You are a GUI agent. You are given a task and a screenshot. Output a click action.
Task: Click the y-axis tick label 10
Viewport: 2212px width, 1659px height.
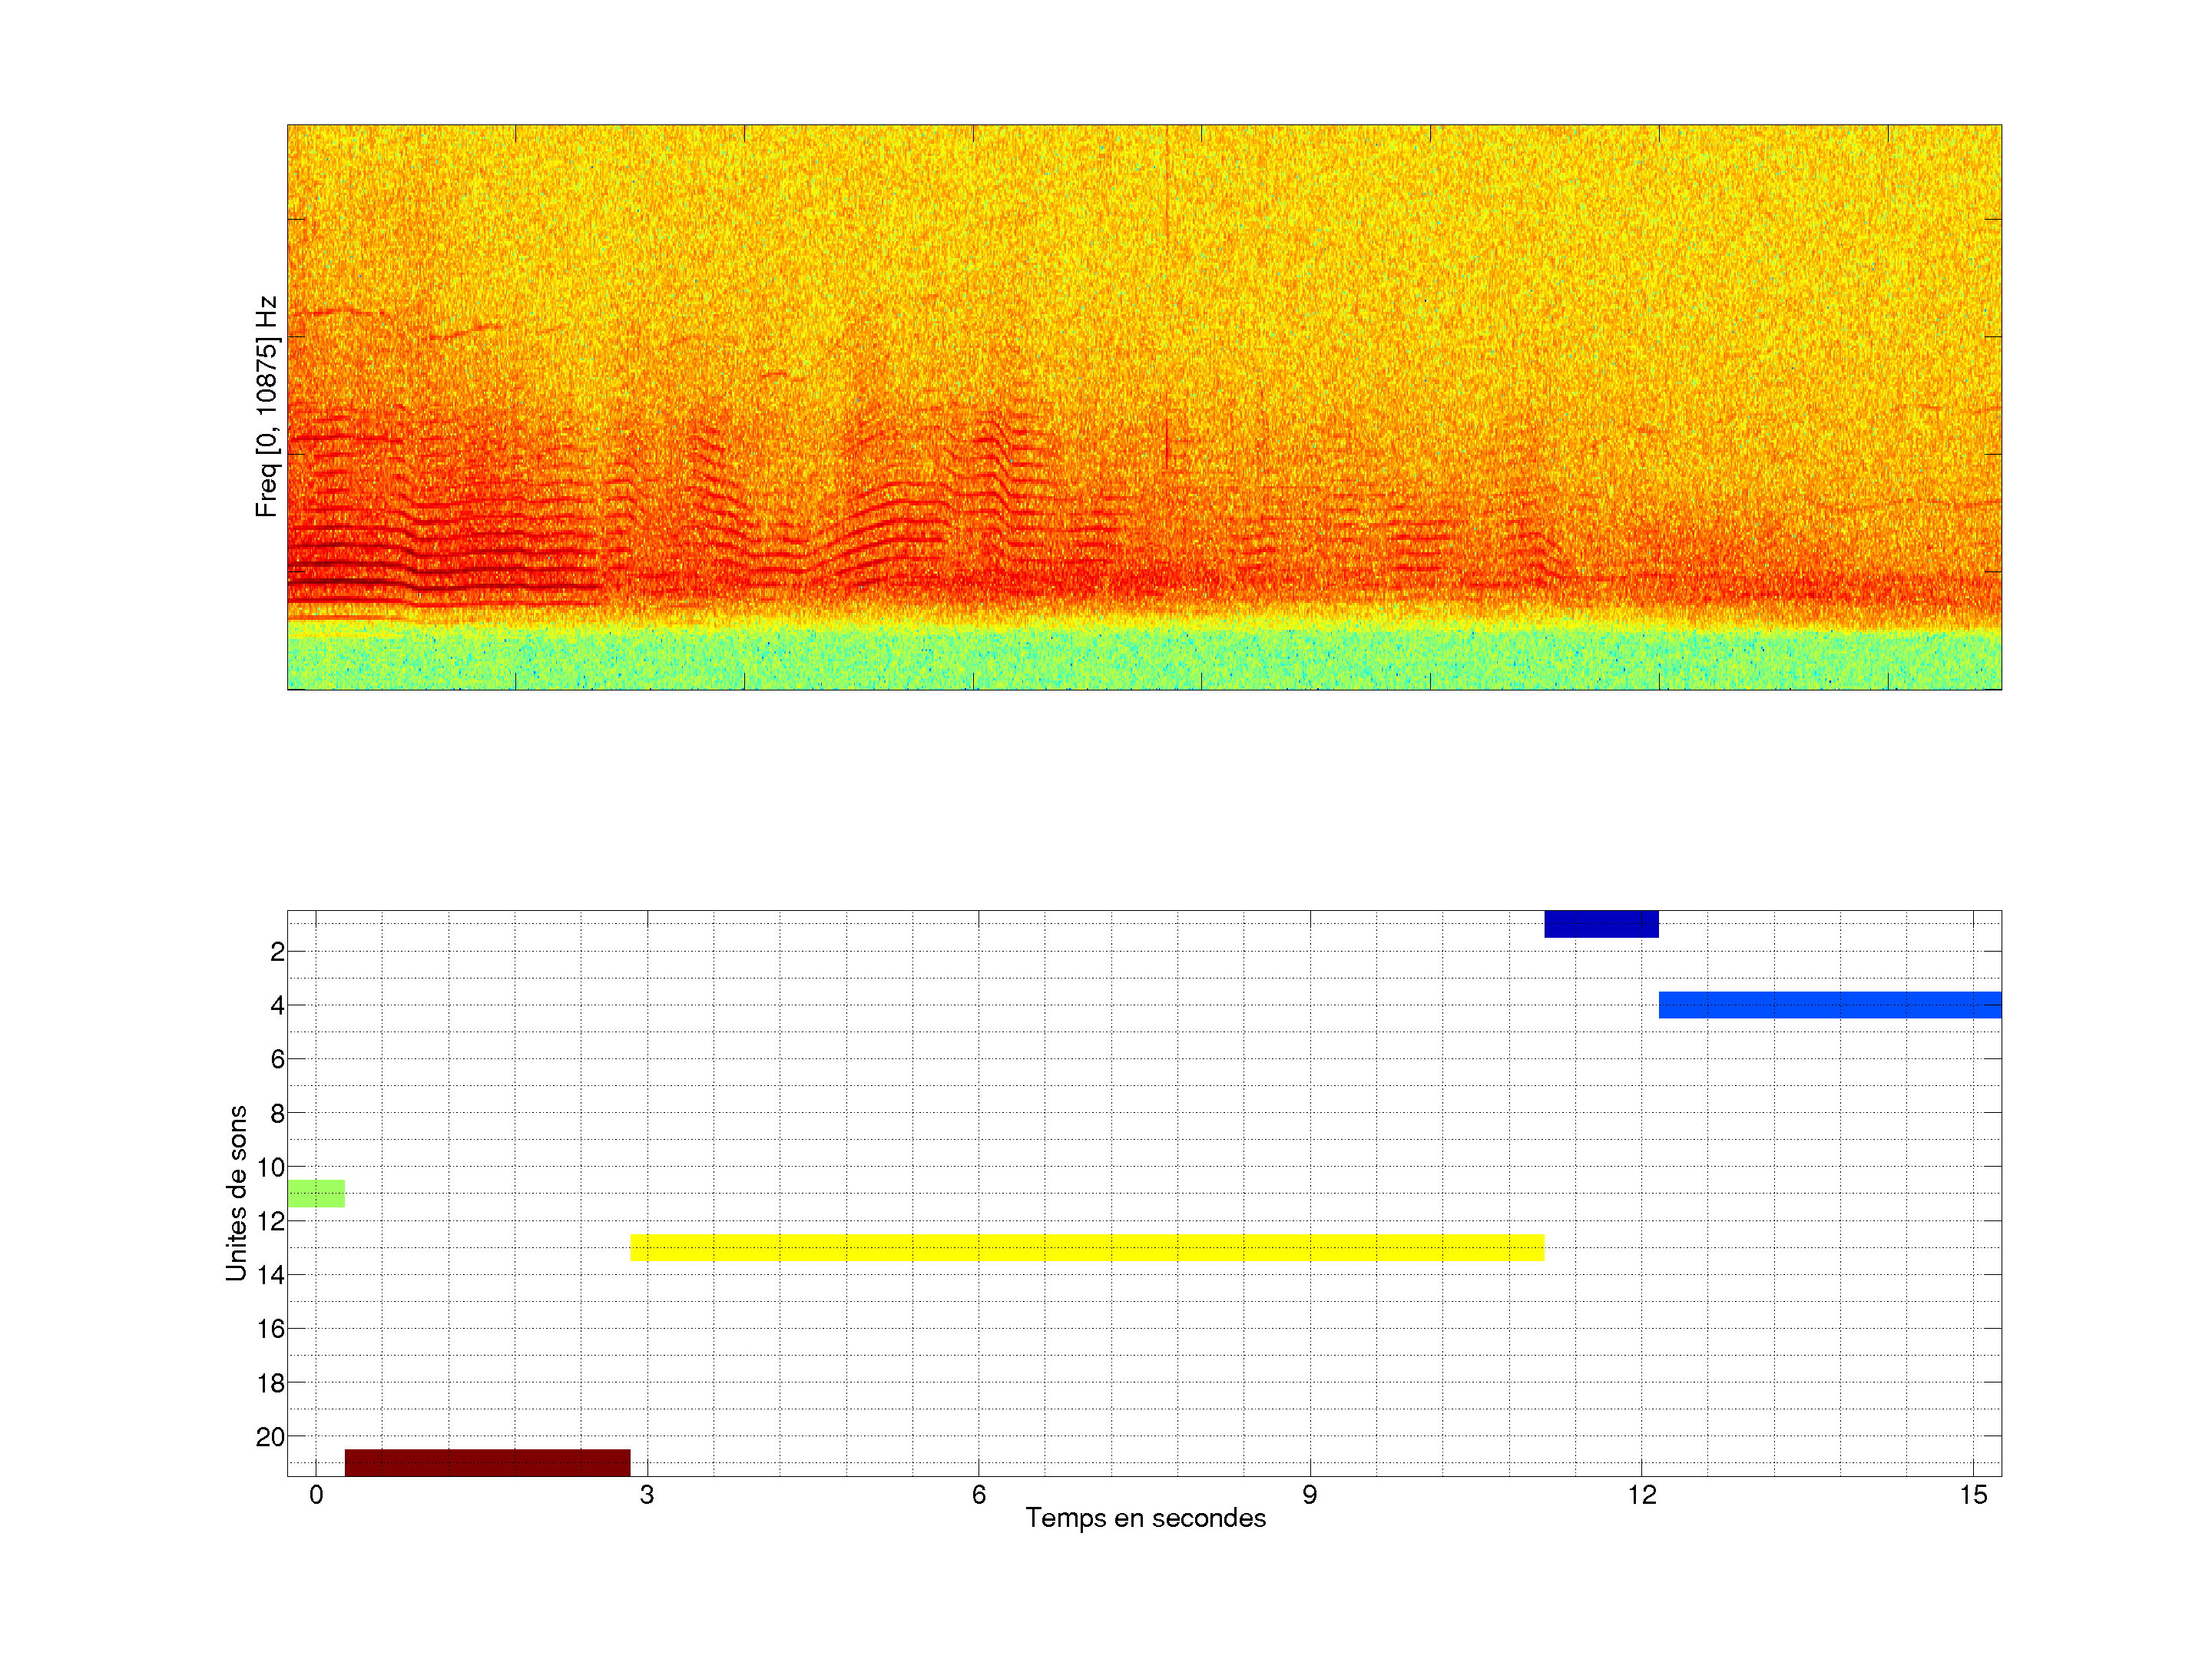(270, 1167)
